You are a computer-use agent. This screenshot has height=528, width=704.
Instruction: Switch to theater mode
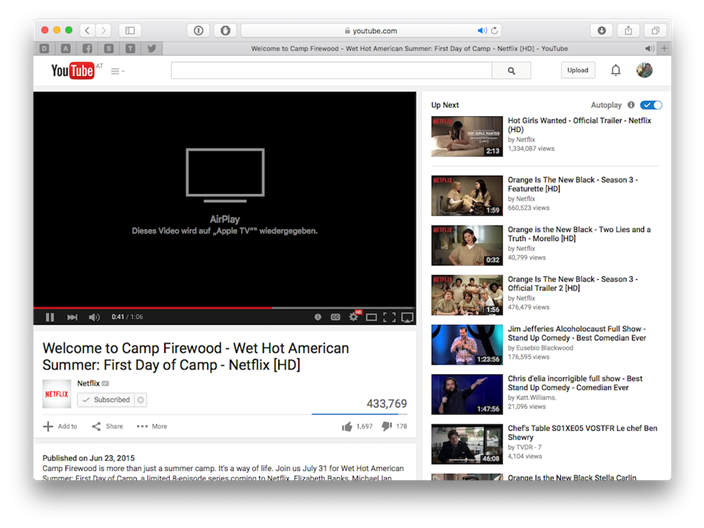[x=371, y=317]
